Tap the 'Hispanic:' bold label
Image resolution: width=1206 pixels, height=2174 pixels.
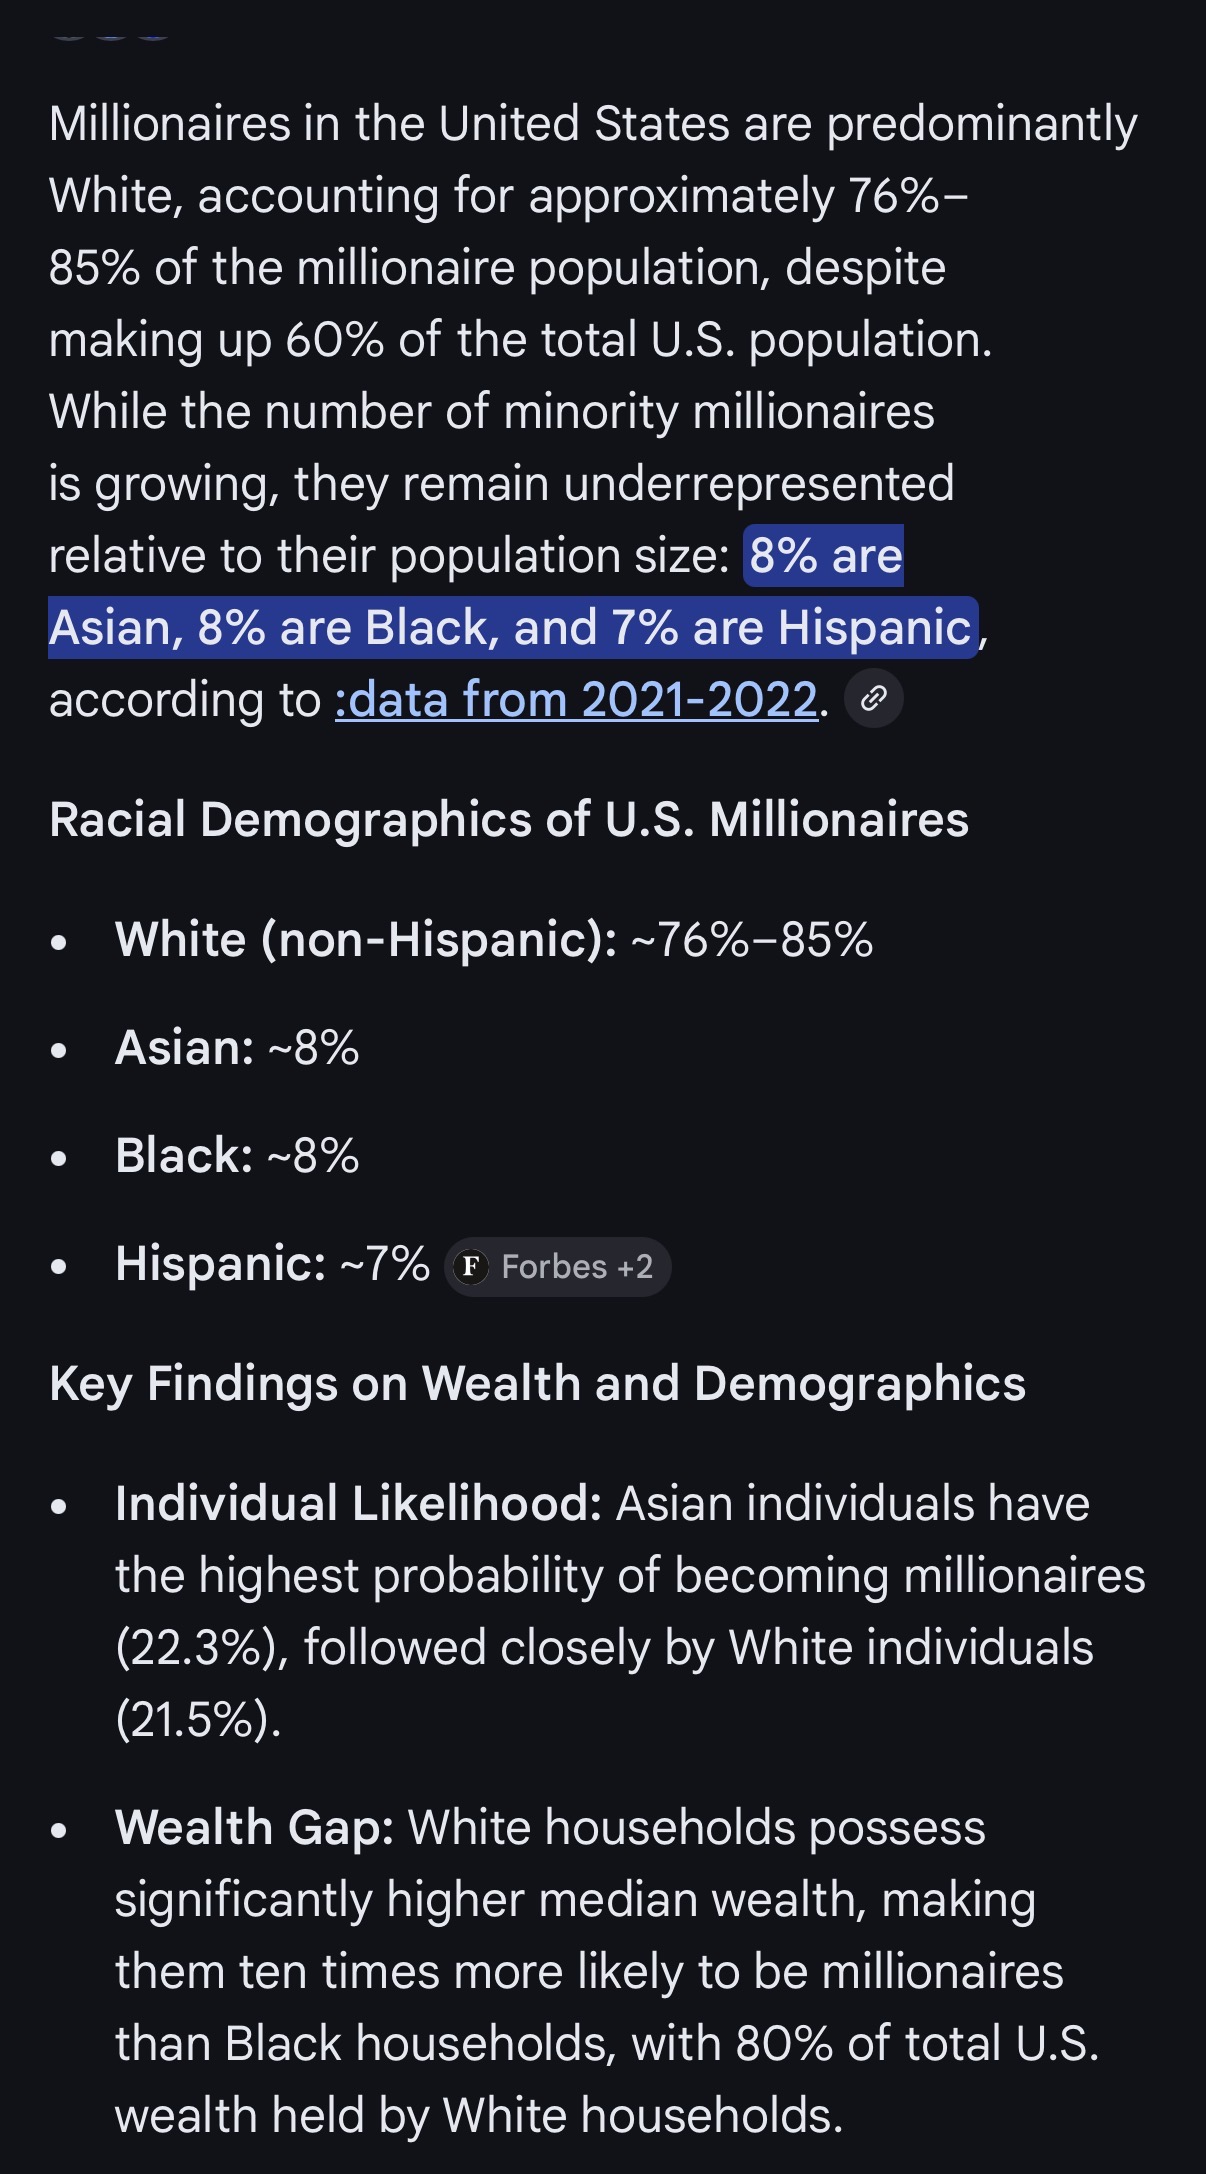220,1264
